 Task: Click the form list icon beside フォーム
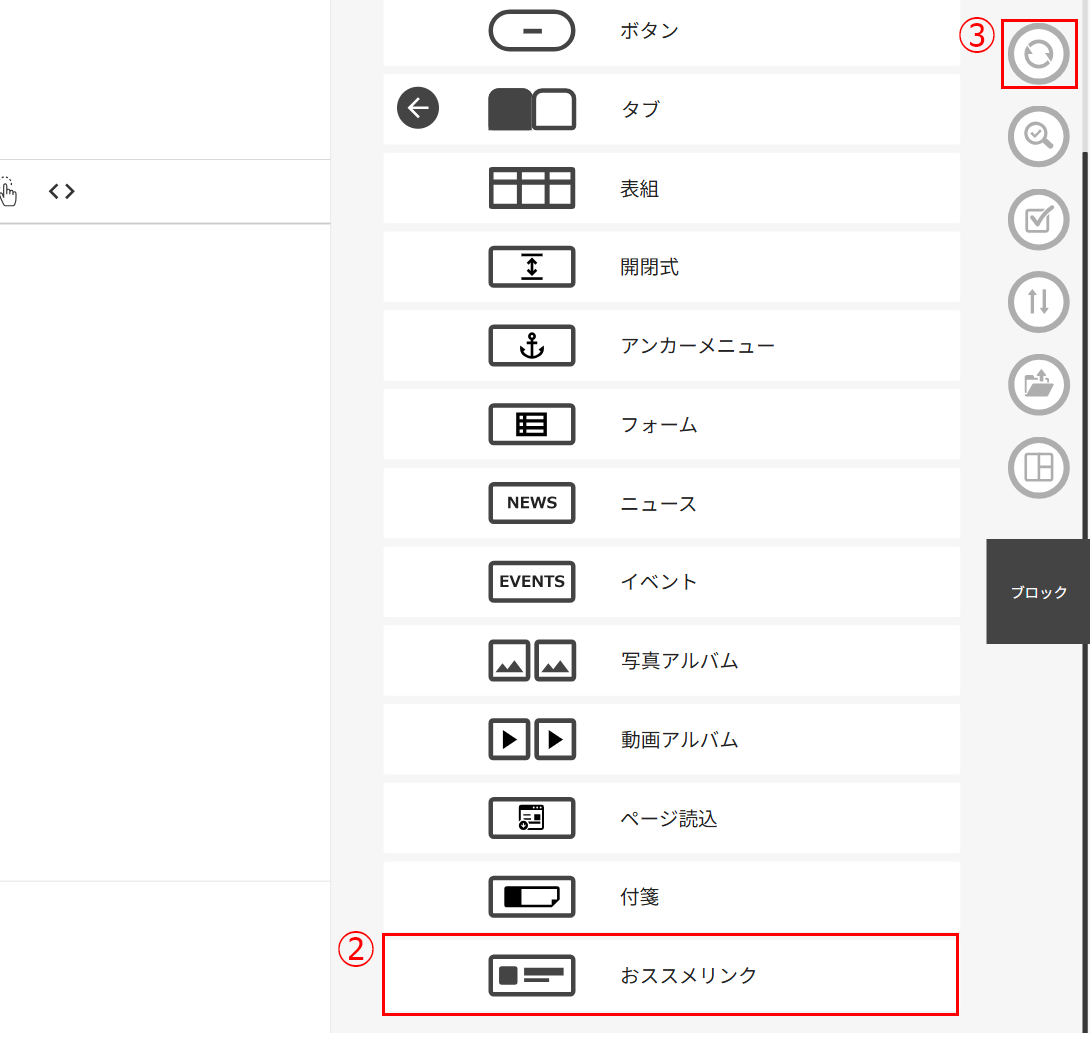pyautogui.click(x=532, y=423)
